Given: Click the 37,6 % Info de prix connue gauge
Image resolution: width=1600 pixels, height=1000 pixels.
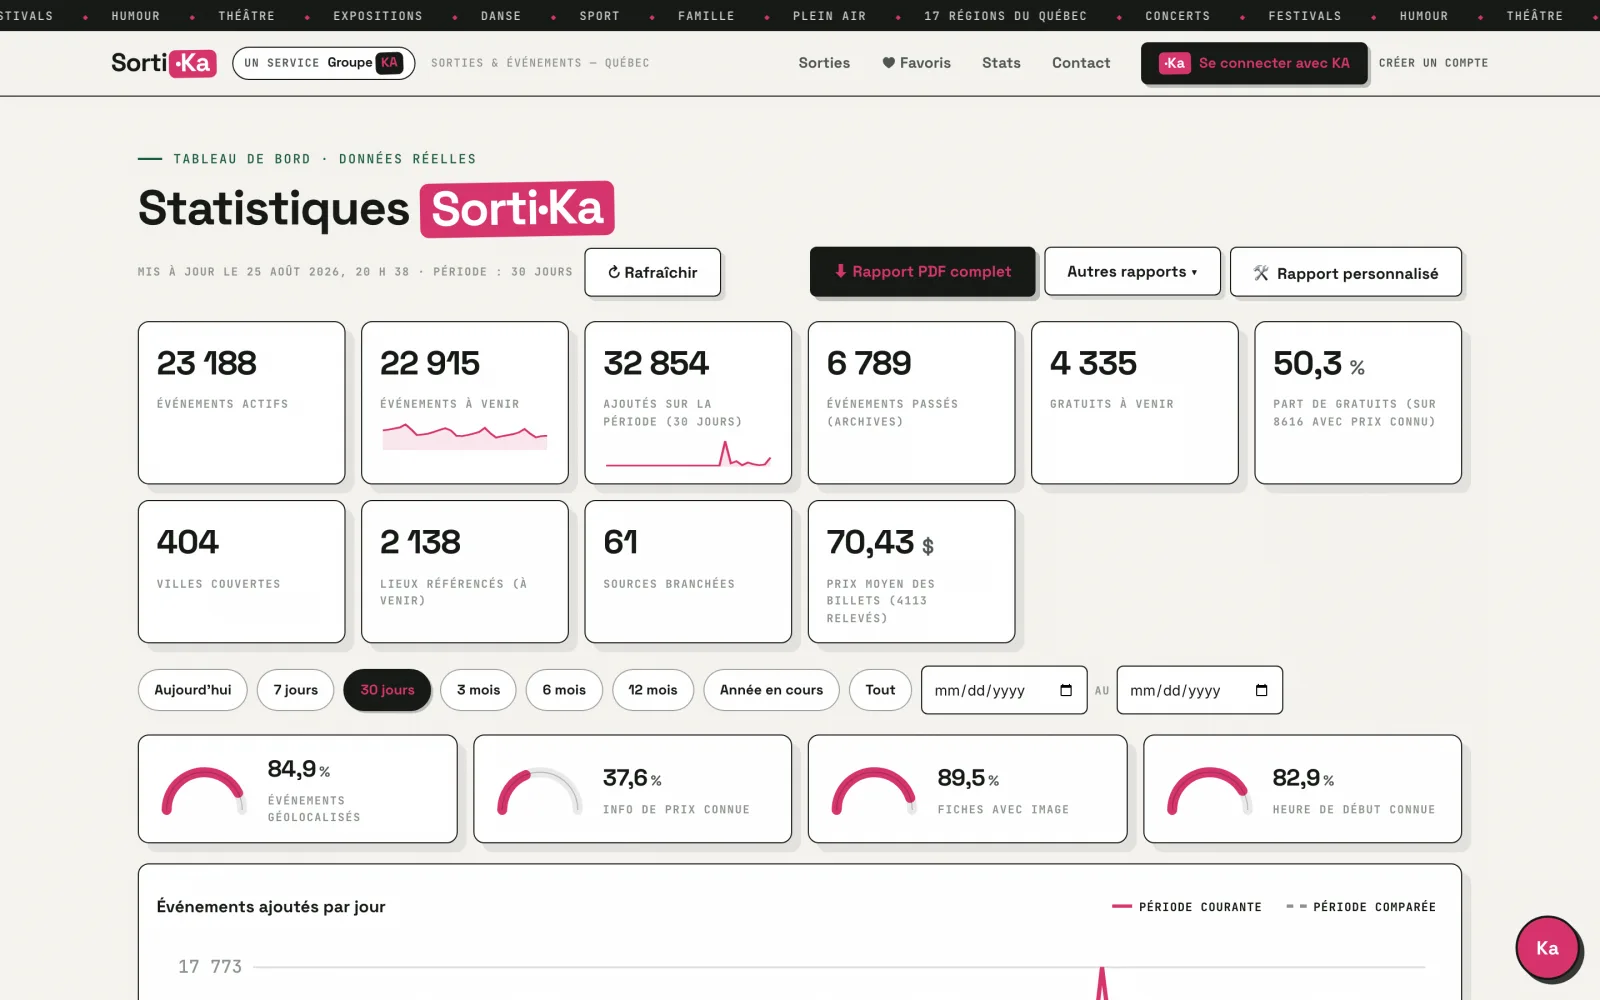Looking at the screenshot, I should (x=633, y=789).
